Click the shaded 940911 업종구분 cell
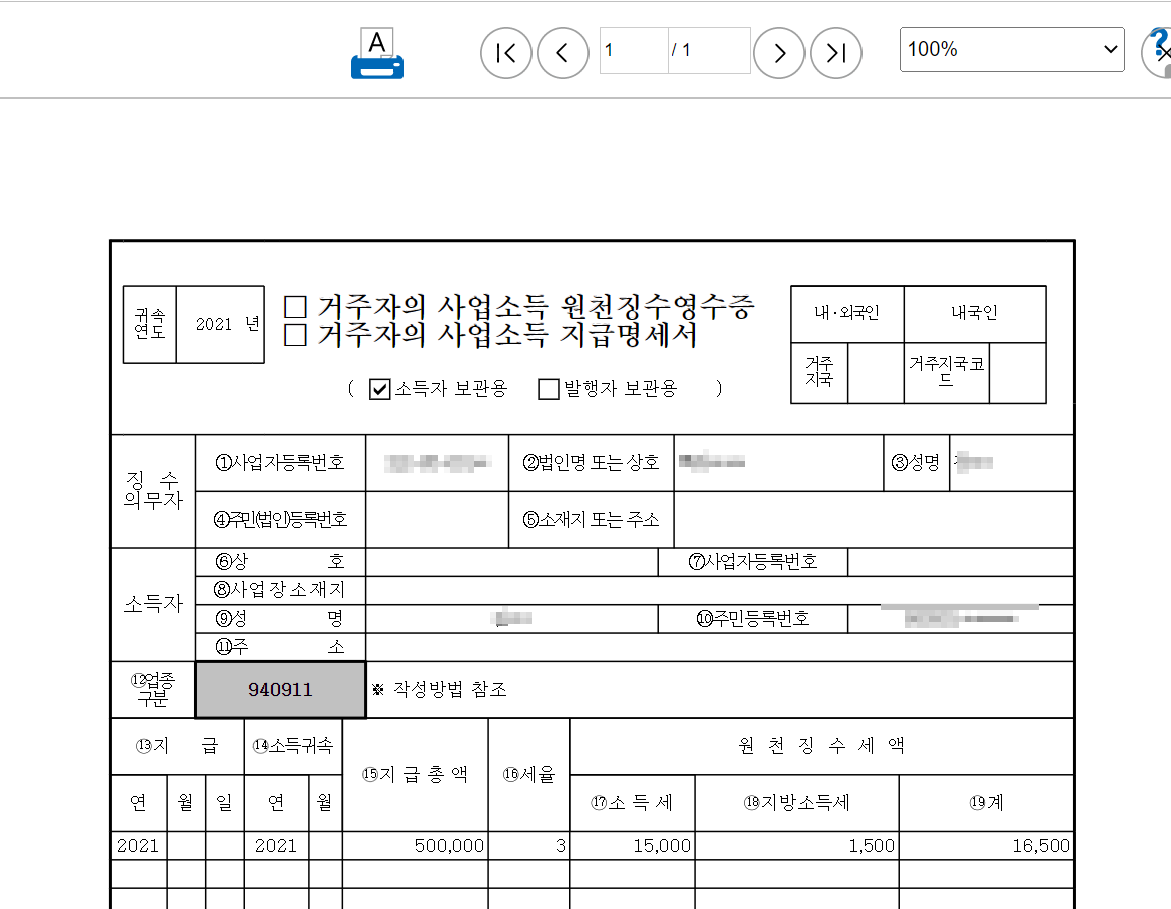Screen dimensions: 1171x909 [x=280, y=689]
